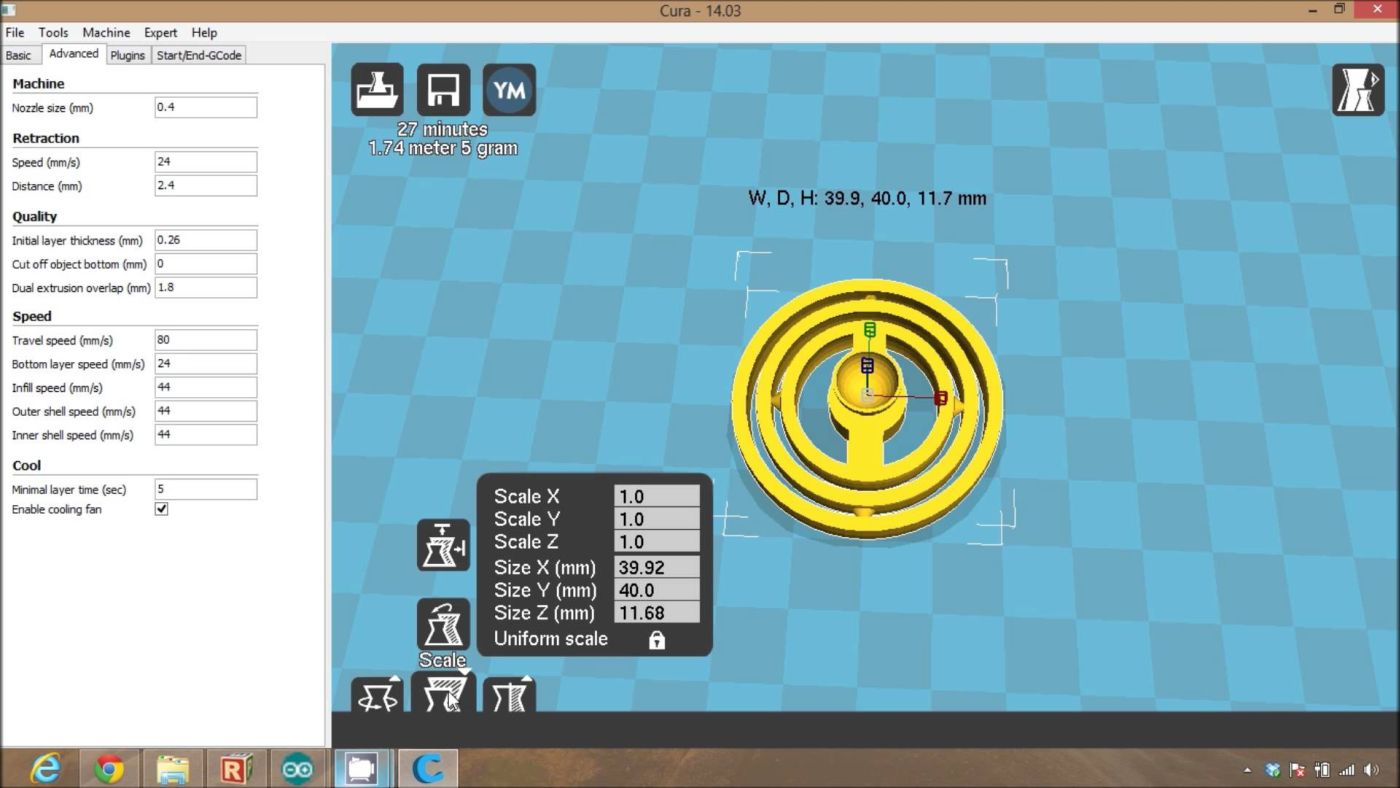The height and width of the screenshot is (788, 1400).
Task: Open Arduino IDE from taskbar
Action: click(x=298, y=768)
